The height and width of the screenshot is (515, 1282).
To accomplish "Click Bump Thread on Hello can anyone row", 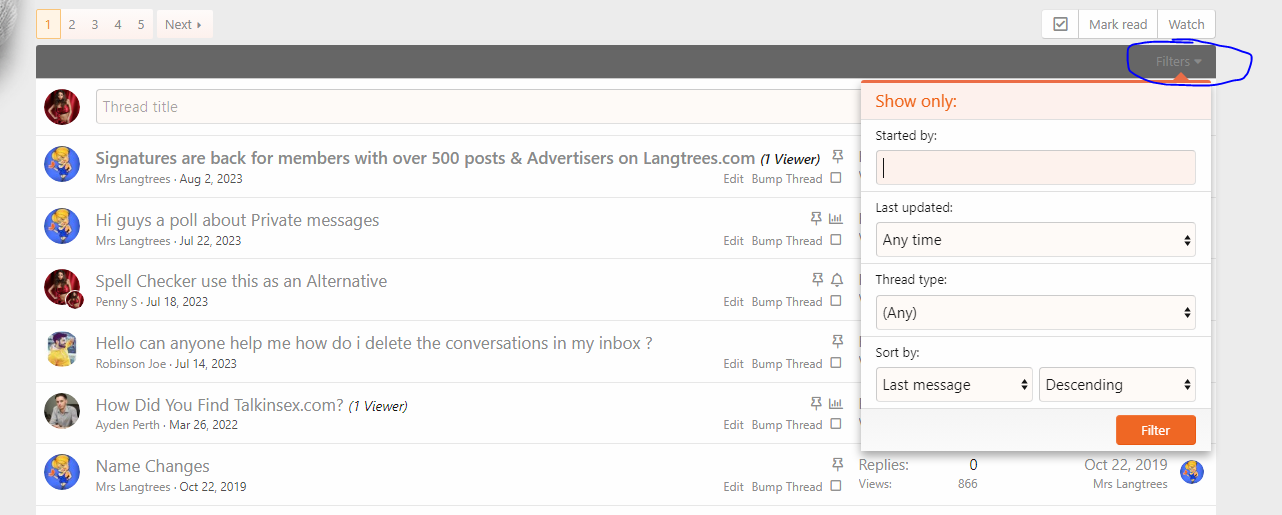I will pyautogui.click(x=787, y=364).
